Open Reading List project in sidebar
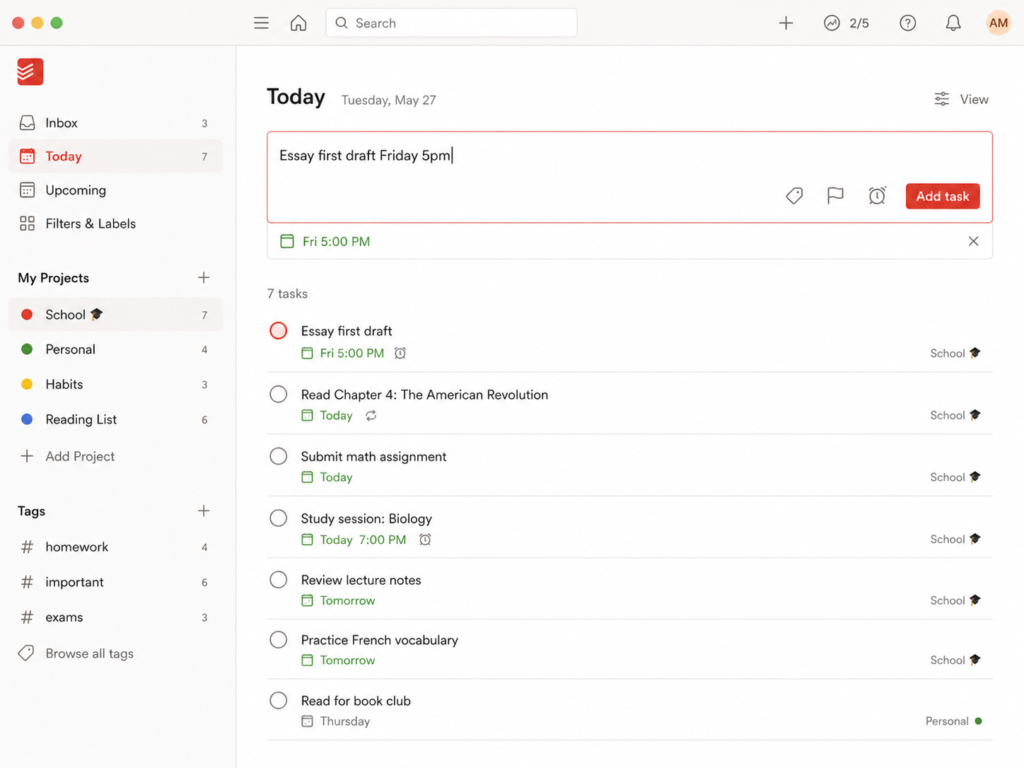Image resolution: width=1024 pixels, height=768 pixels. [116, 419]
